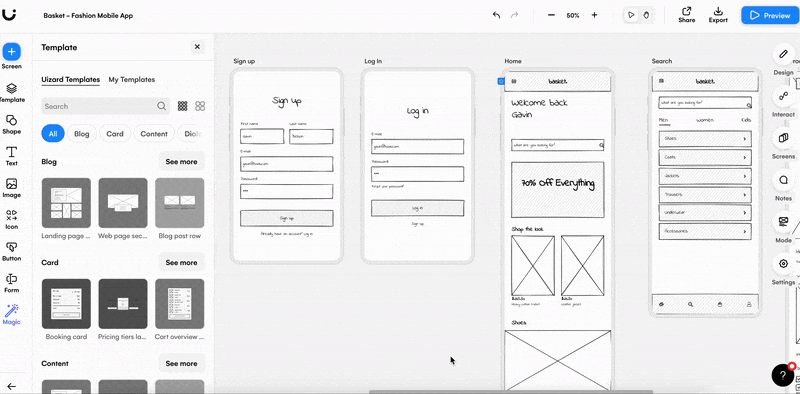Image resolution: width=800 pixels, height=394 pixels.
Task: Open the Image tool
Action: (11, 184)
